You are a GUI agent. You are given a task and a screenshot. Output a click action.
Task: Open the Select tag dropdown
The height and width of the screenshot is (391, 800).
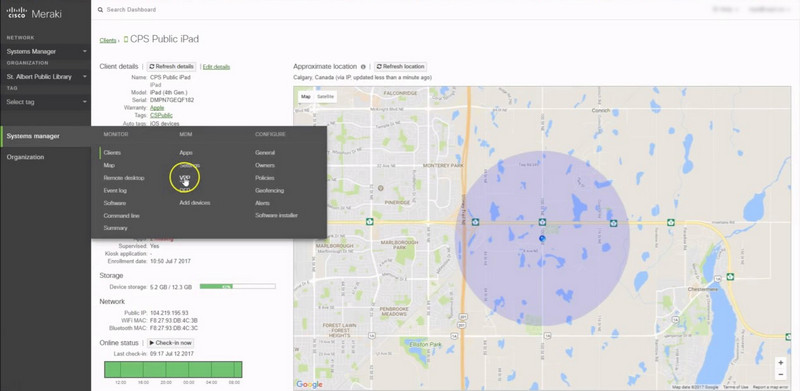point(46,102)
